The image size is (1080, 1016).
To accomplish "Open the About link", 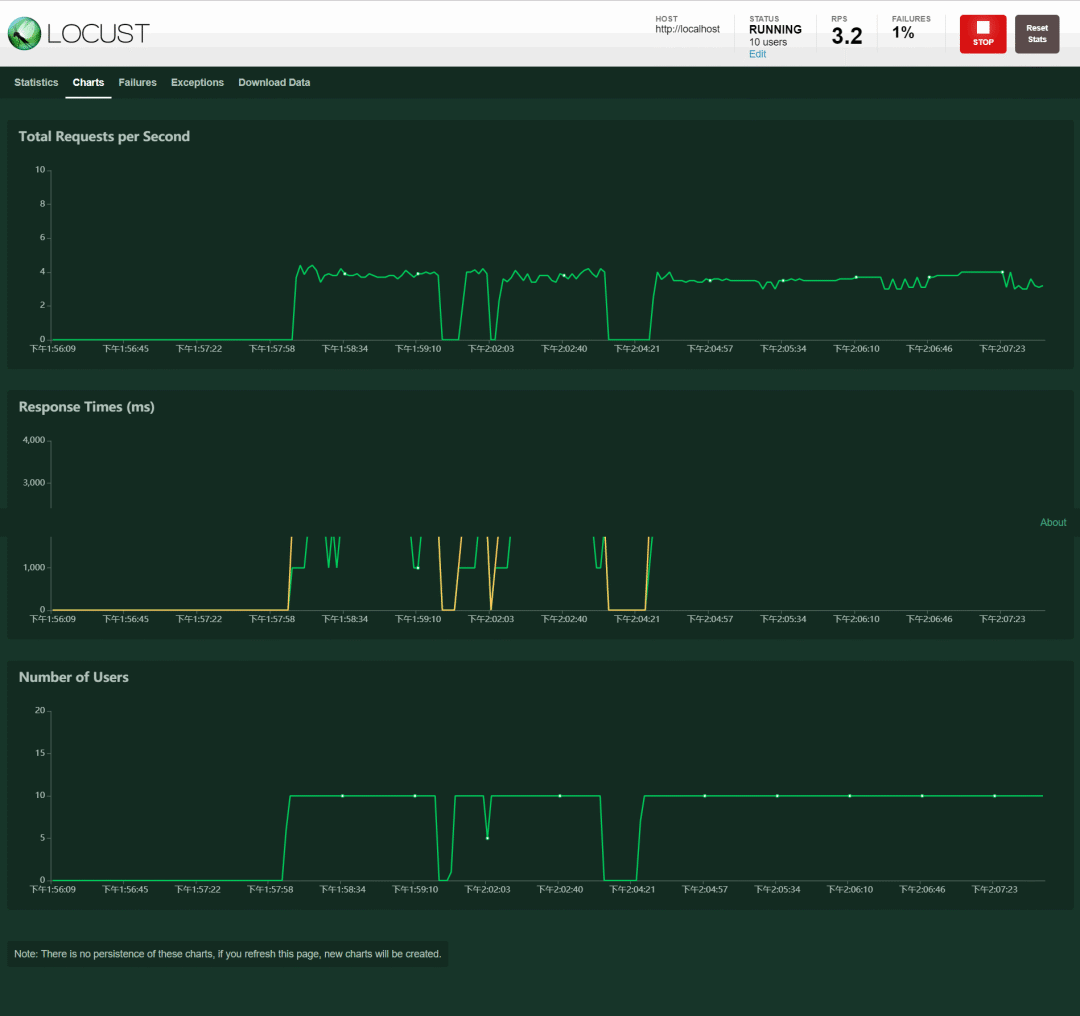I will [x=1052, y=522].
